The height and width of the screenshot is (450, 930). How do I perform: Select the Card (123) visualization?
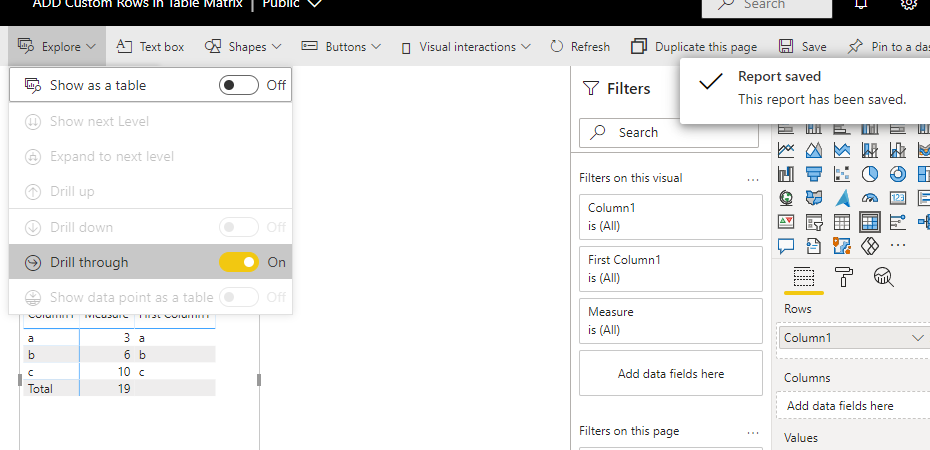point(897,197)
